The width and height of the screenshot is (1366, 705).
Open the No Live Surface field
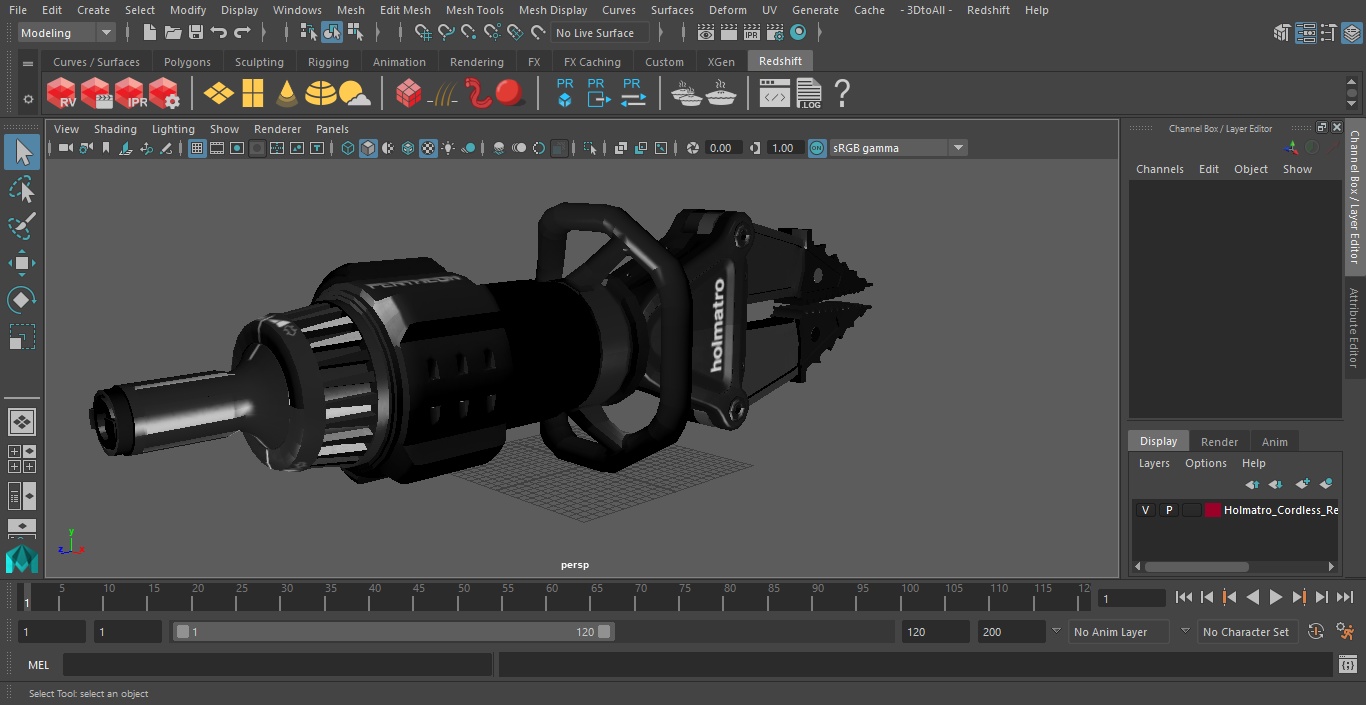click(x=600, y=33)
